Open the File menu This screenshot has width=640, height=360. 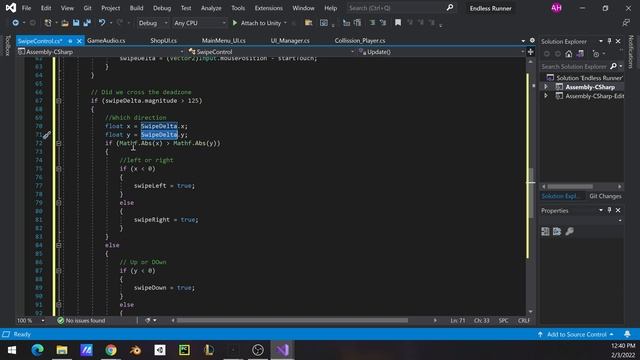click(x=26, y=8)
